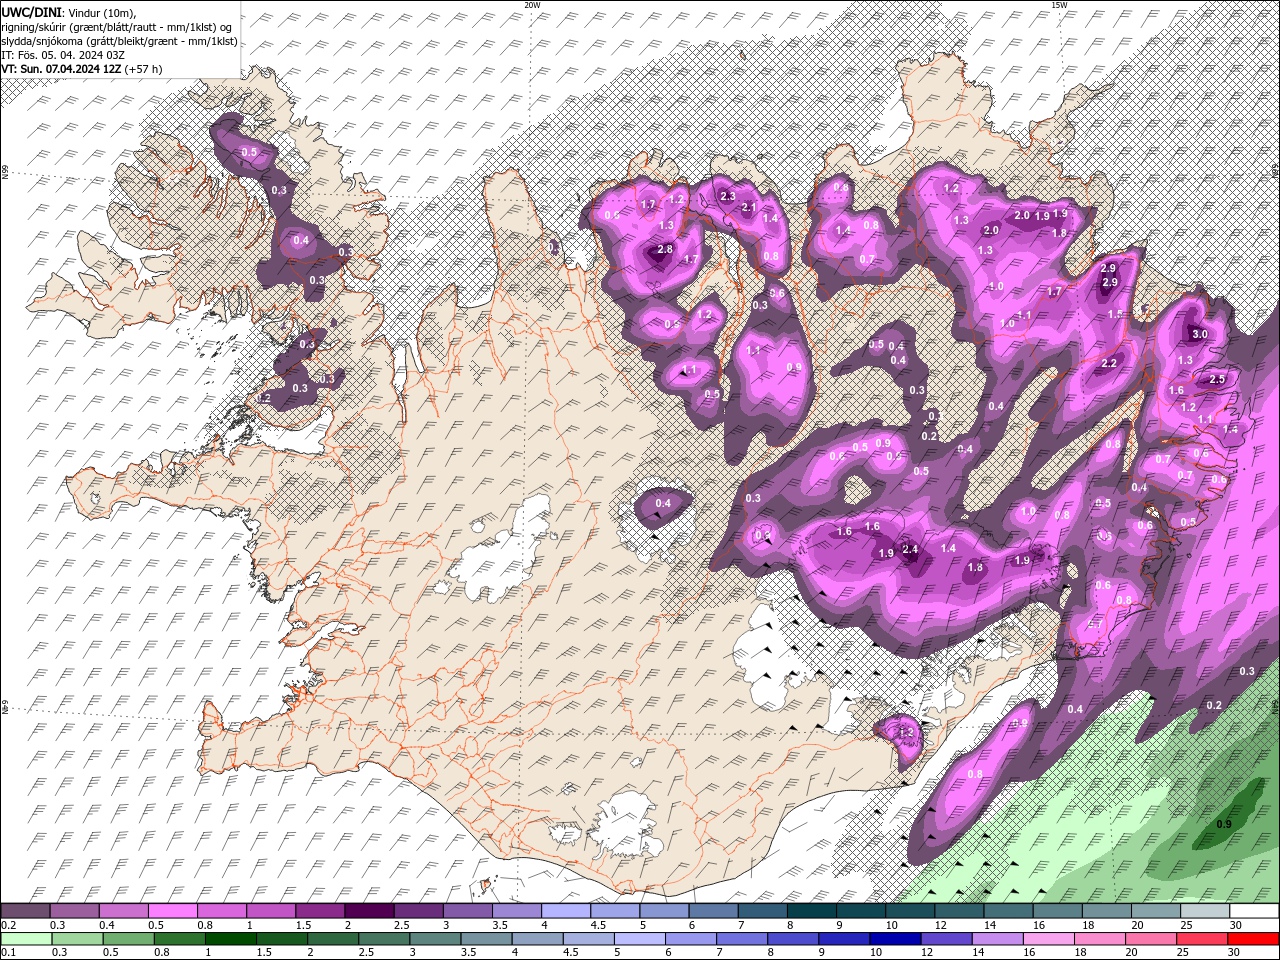Click the 2.3 snowfall value on the map
The height and width of the screenshot is (960, 1280).
point(728,197)
